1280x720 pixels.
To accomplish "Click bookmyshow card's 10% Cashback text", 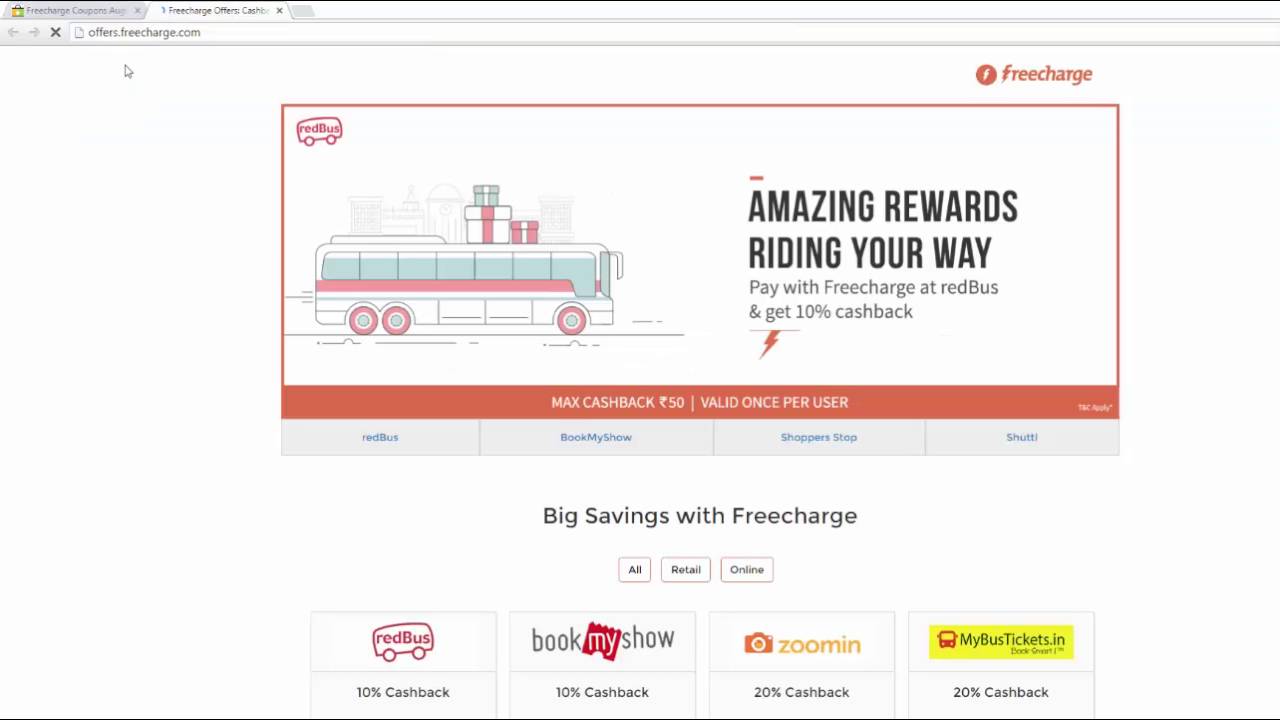I will click(602, 692).
